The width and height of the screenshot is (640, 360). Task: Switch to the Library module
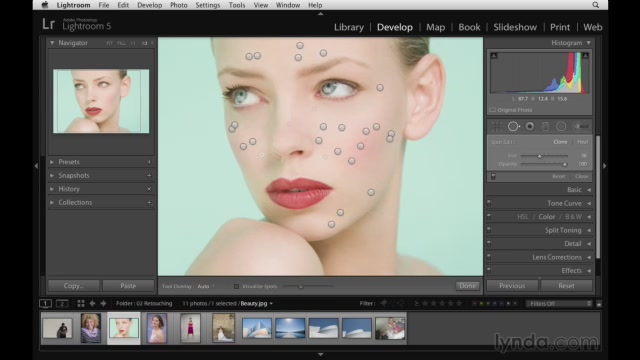[x=349, y=27]
